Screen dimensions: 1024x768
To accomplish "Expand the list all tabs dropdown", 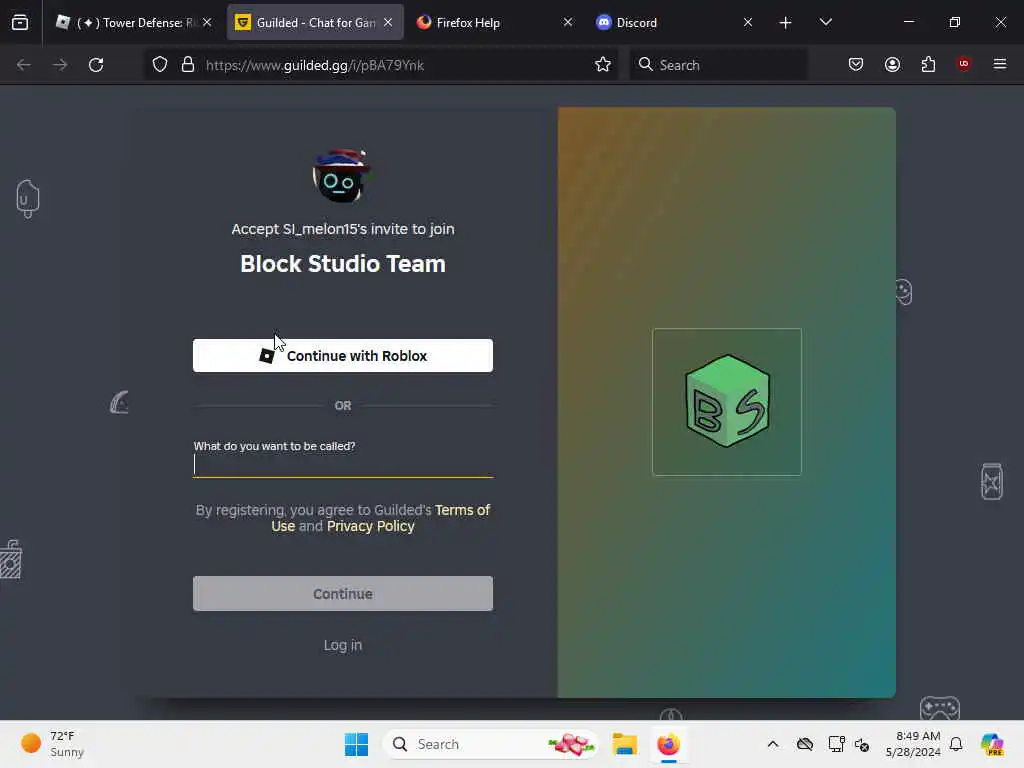I will (x=825, y=22).
